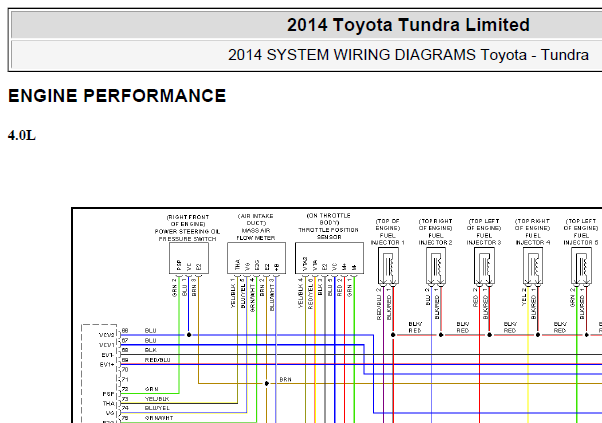Click the 'PSP' terminal label on the dashed module

109,394
